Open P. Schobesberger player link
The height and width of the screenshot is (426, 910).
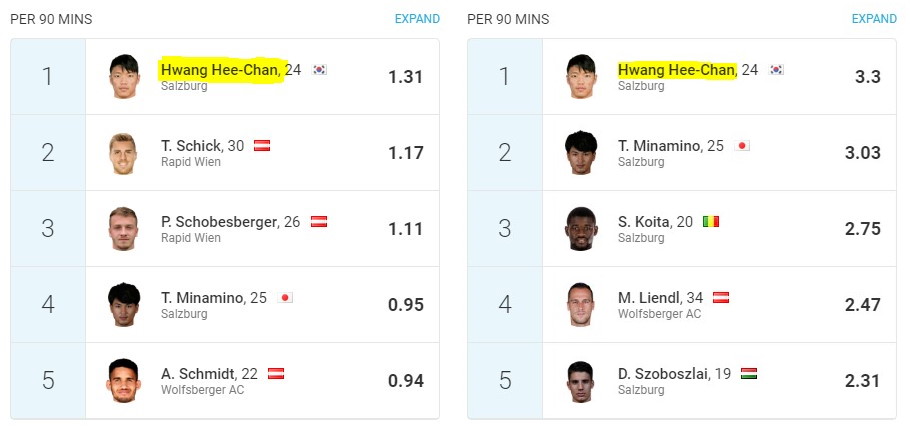point(219,222)
